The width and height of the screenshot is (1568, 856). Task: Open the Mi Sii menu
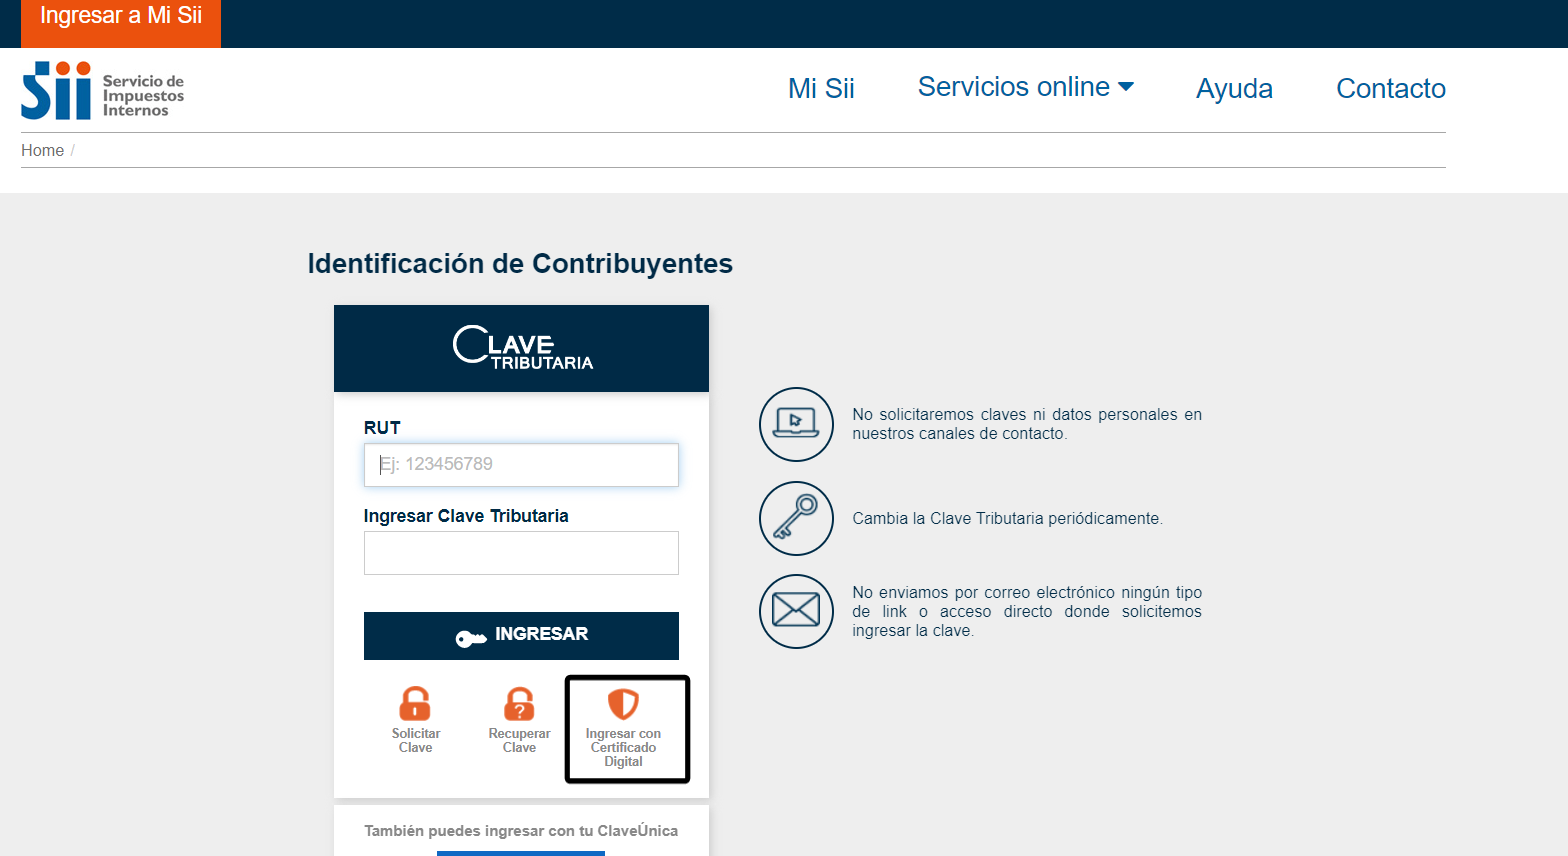(821, 88)
